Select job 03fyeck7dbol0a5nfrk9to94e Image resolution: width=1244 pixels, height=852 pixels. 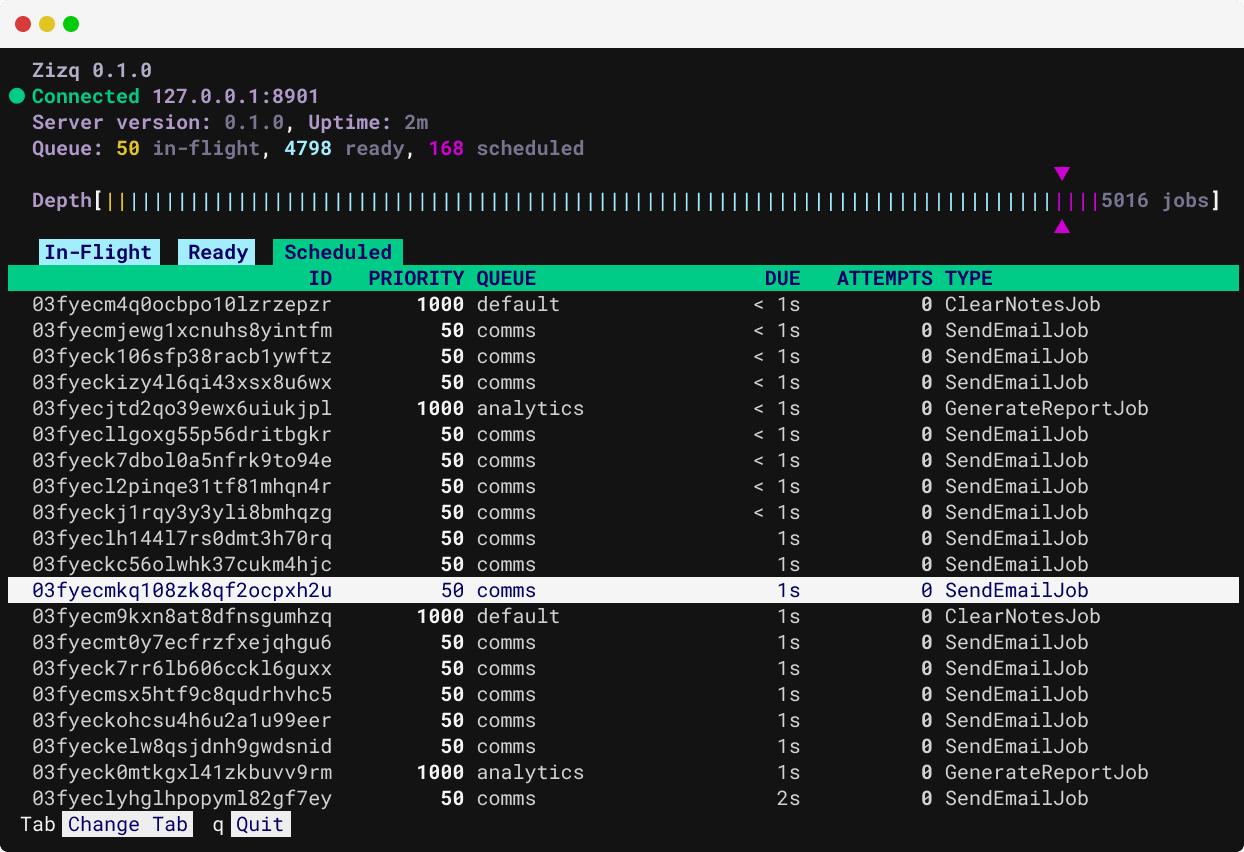coord(622,460)
